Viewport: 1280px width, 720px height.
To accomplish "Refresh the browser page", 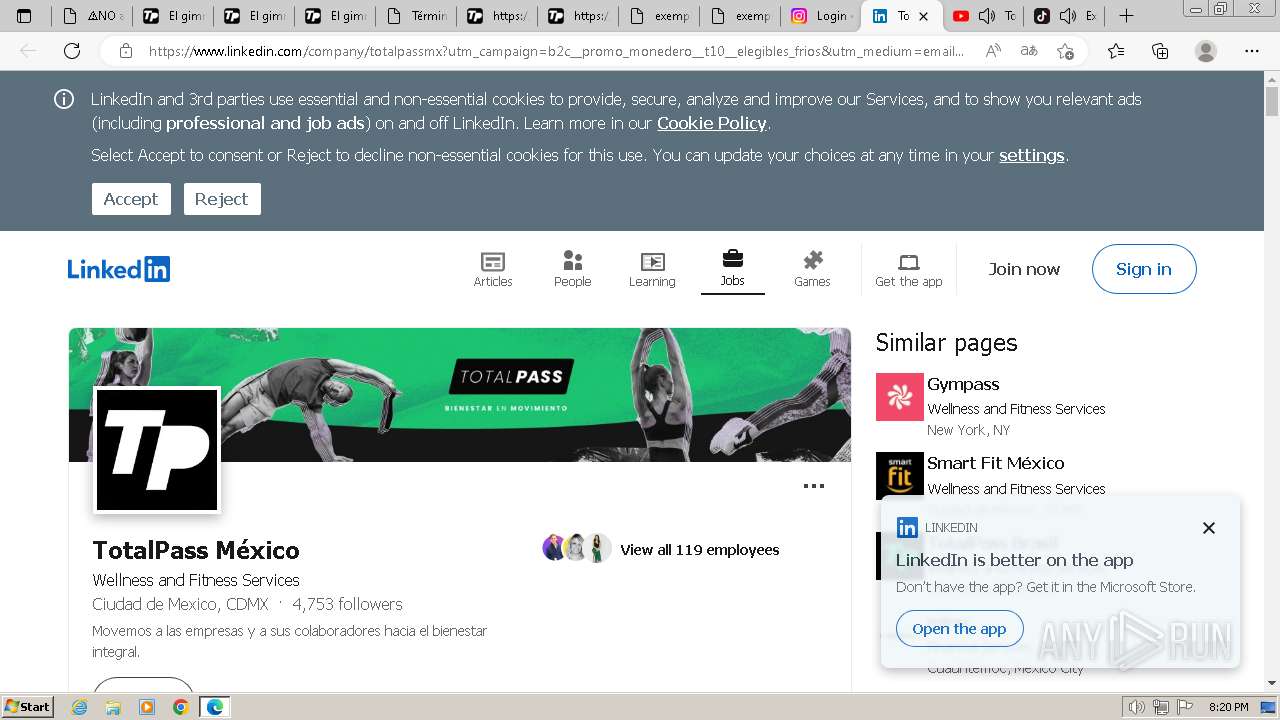I will (72, 50).
